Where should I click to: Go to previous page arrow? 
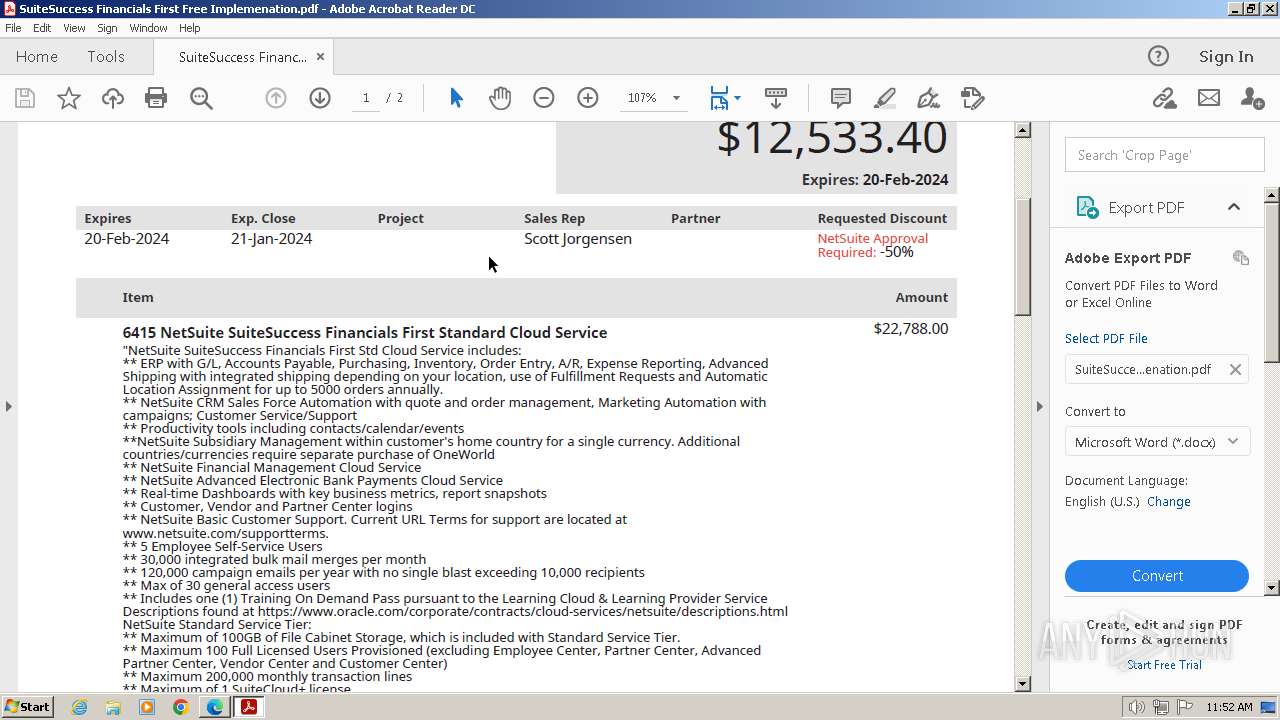click(276, 98)
